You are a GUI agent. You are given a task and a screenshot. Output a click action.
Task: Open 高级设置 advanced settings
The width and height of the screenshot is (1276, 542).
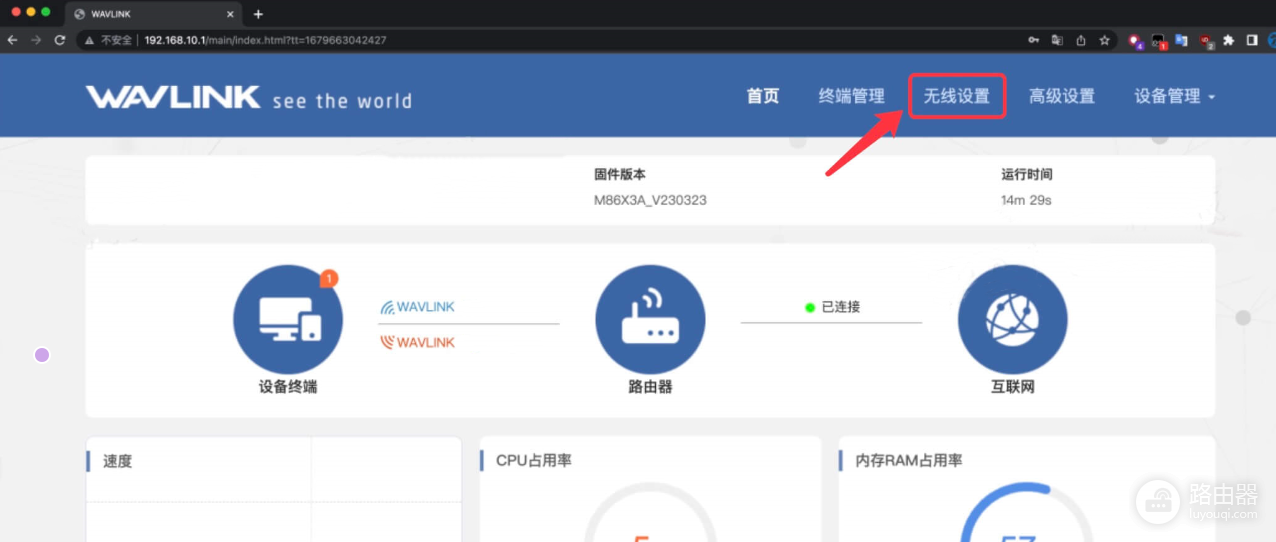coord(1062,96)
